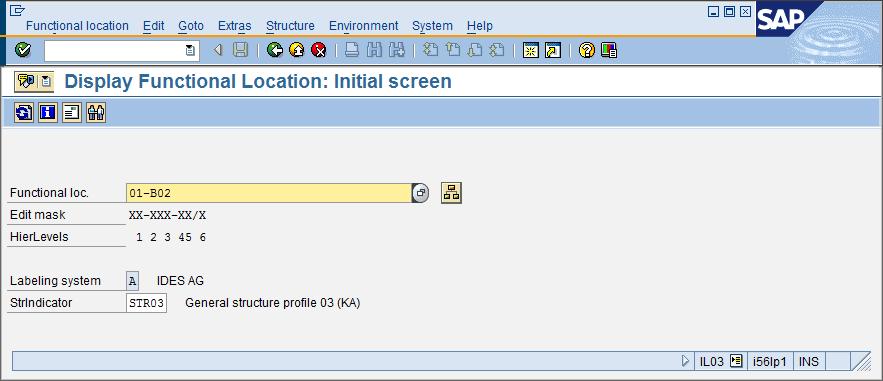Click the Find binoculars icon
Screen dimensions: 883x381
(x=374, y=51)
